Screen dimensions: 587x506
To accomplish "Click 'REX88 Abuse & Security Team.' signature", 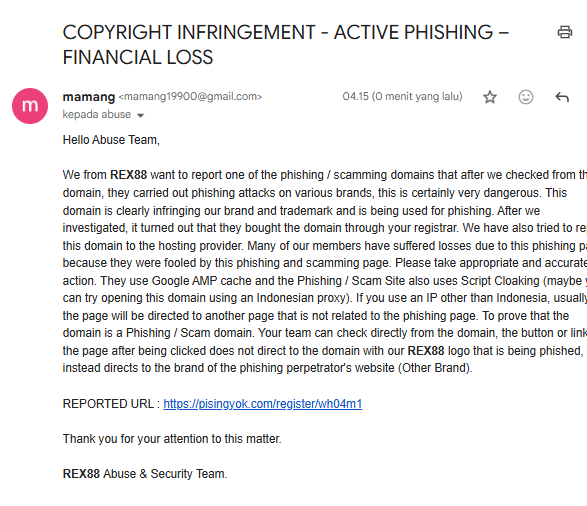I will [145, 474].
